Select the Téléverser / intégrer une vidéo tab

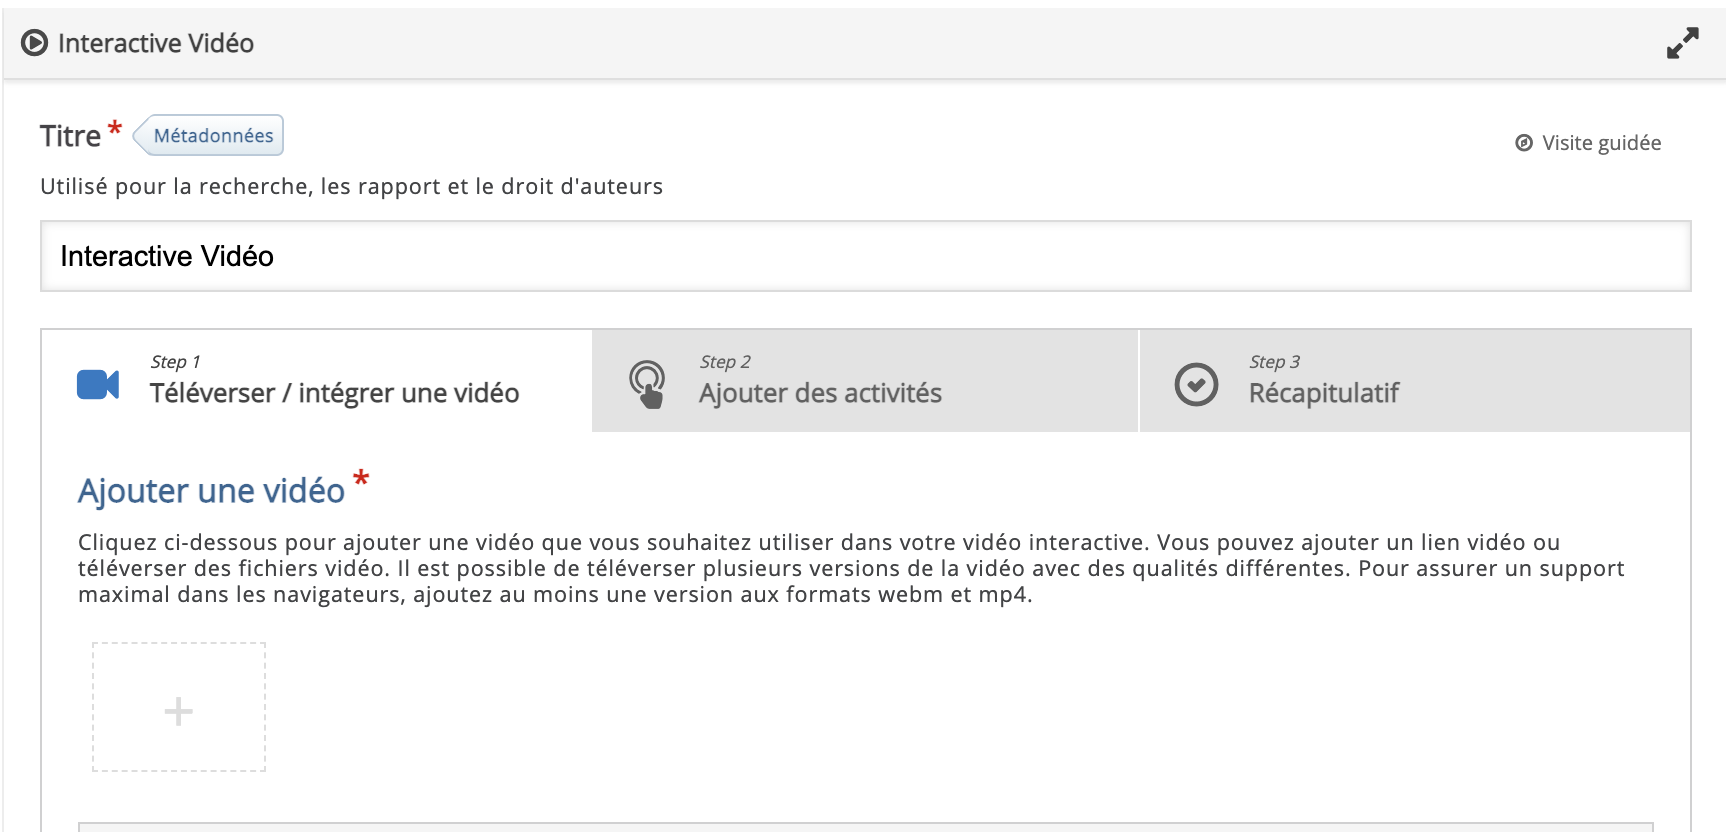point(334,393)
